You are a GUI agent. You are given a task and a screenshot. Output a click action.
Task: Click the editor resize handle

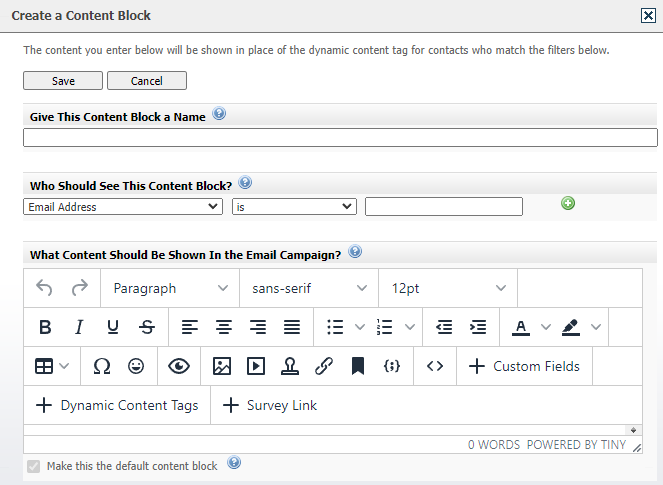coord(637,448)
